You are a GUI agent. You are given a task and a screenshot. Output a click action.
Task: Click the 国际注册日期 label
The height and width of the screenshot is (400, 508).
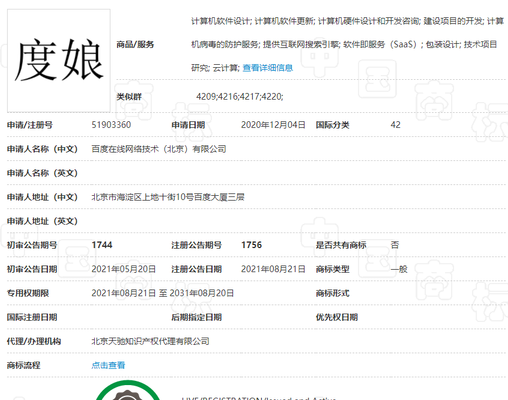pos(32,317)
